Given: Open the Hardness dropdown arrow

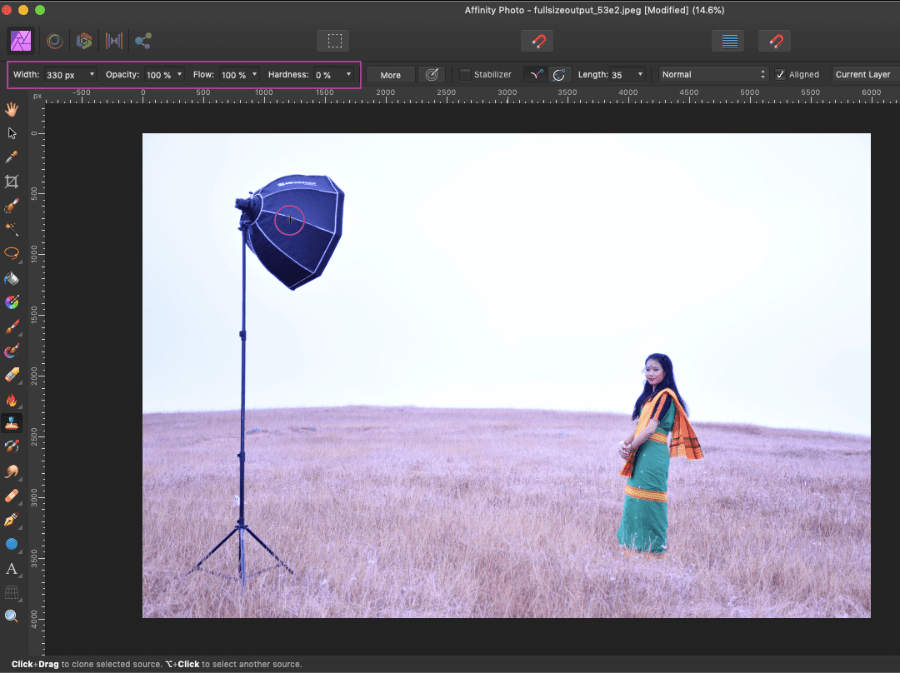Looking at the screenshot, I should pos(349,75).
